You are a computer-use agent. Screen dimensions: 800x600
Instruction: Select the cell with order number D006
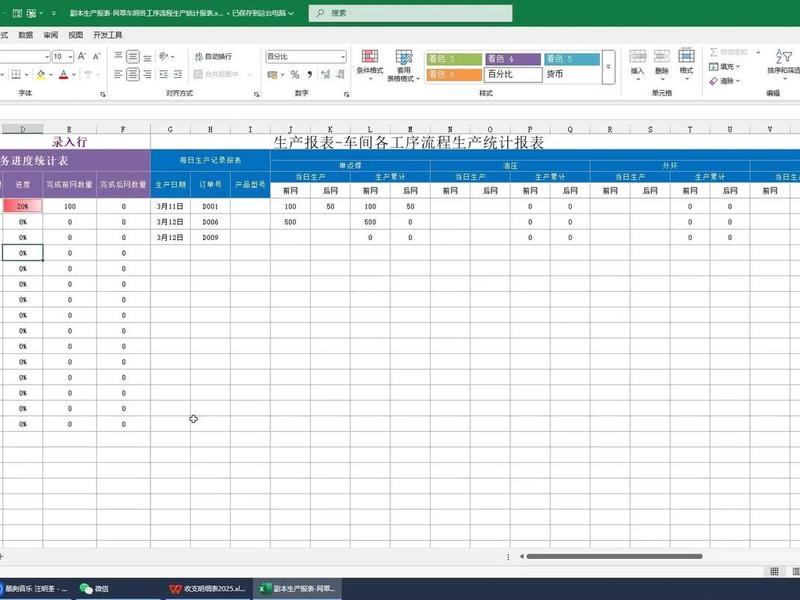(x=210, y=222)
